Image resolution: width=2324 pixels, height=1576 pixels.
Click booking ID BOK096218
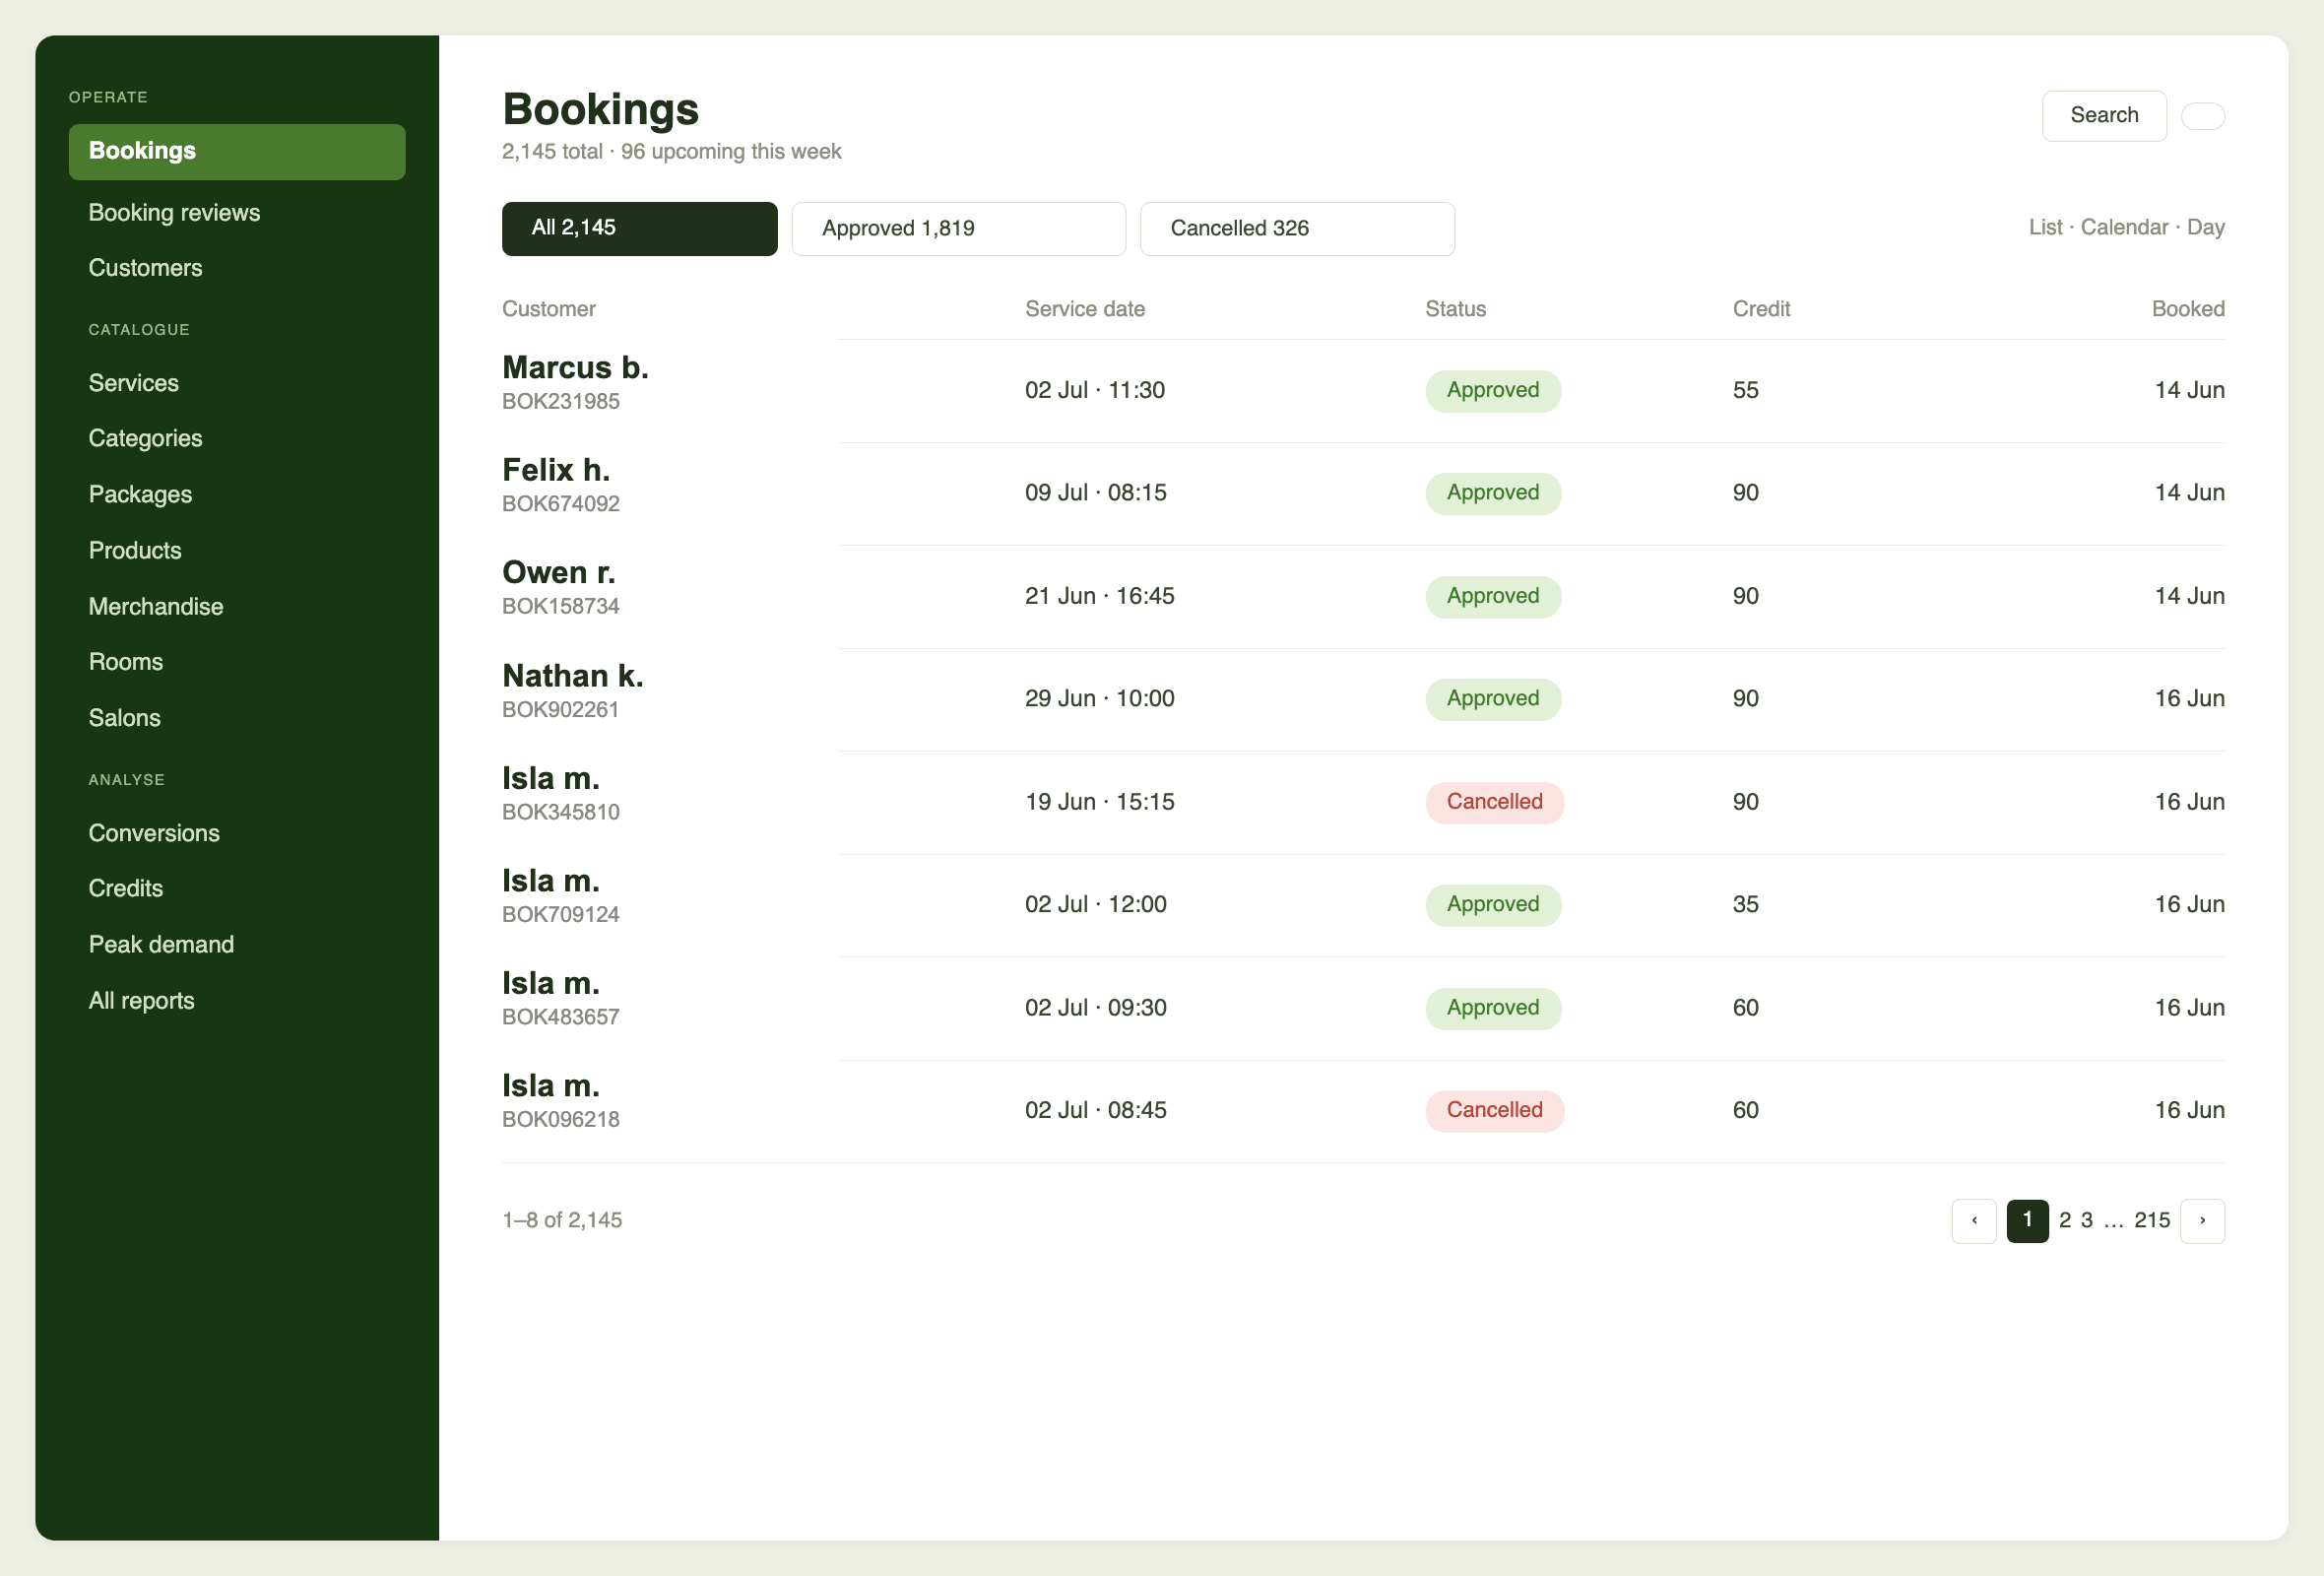(x=560, y=1119)
